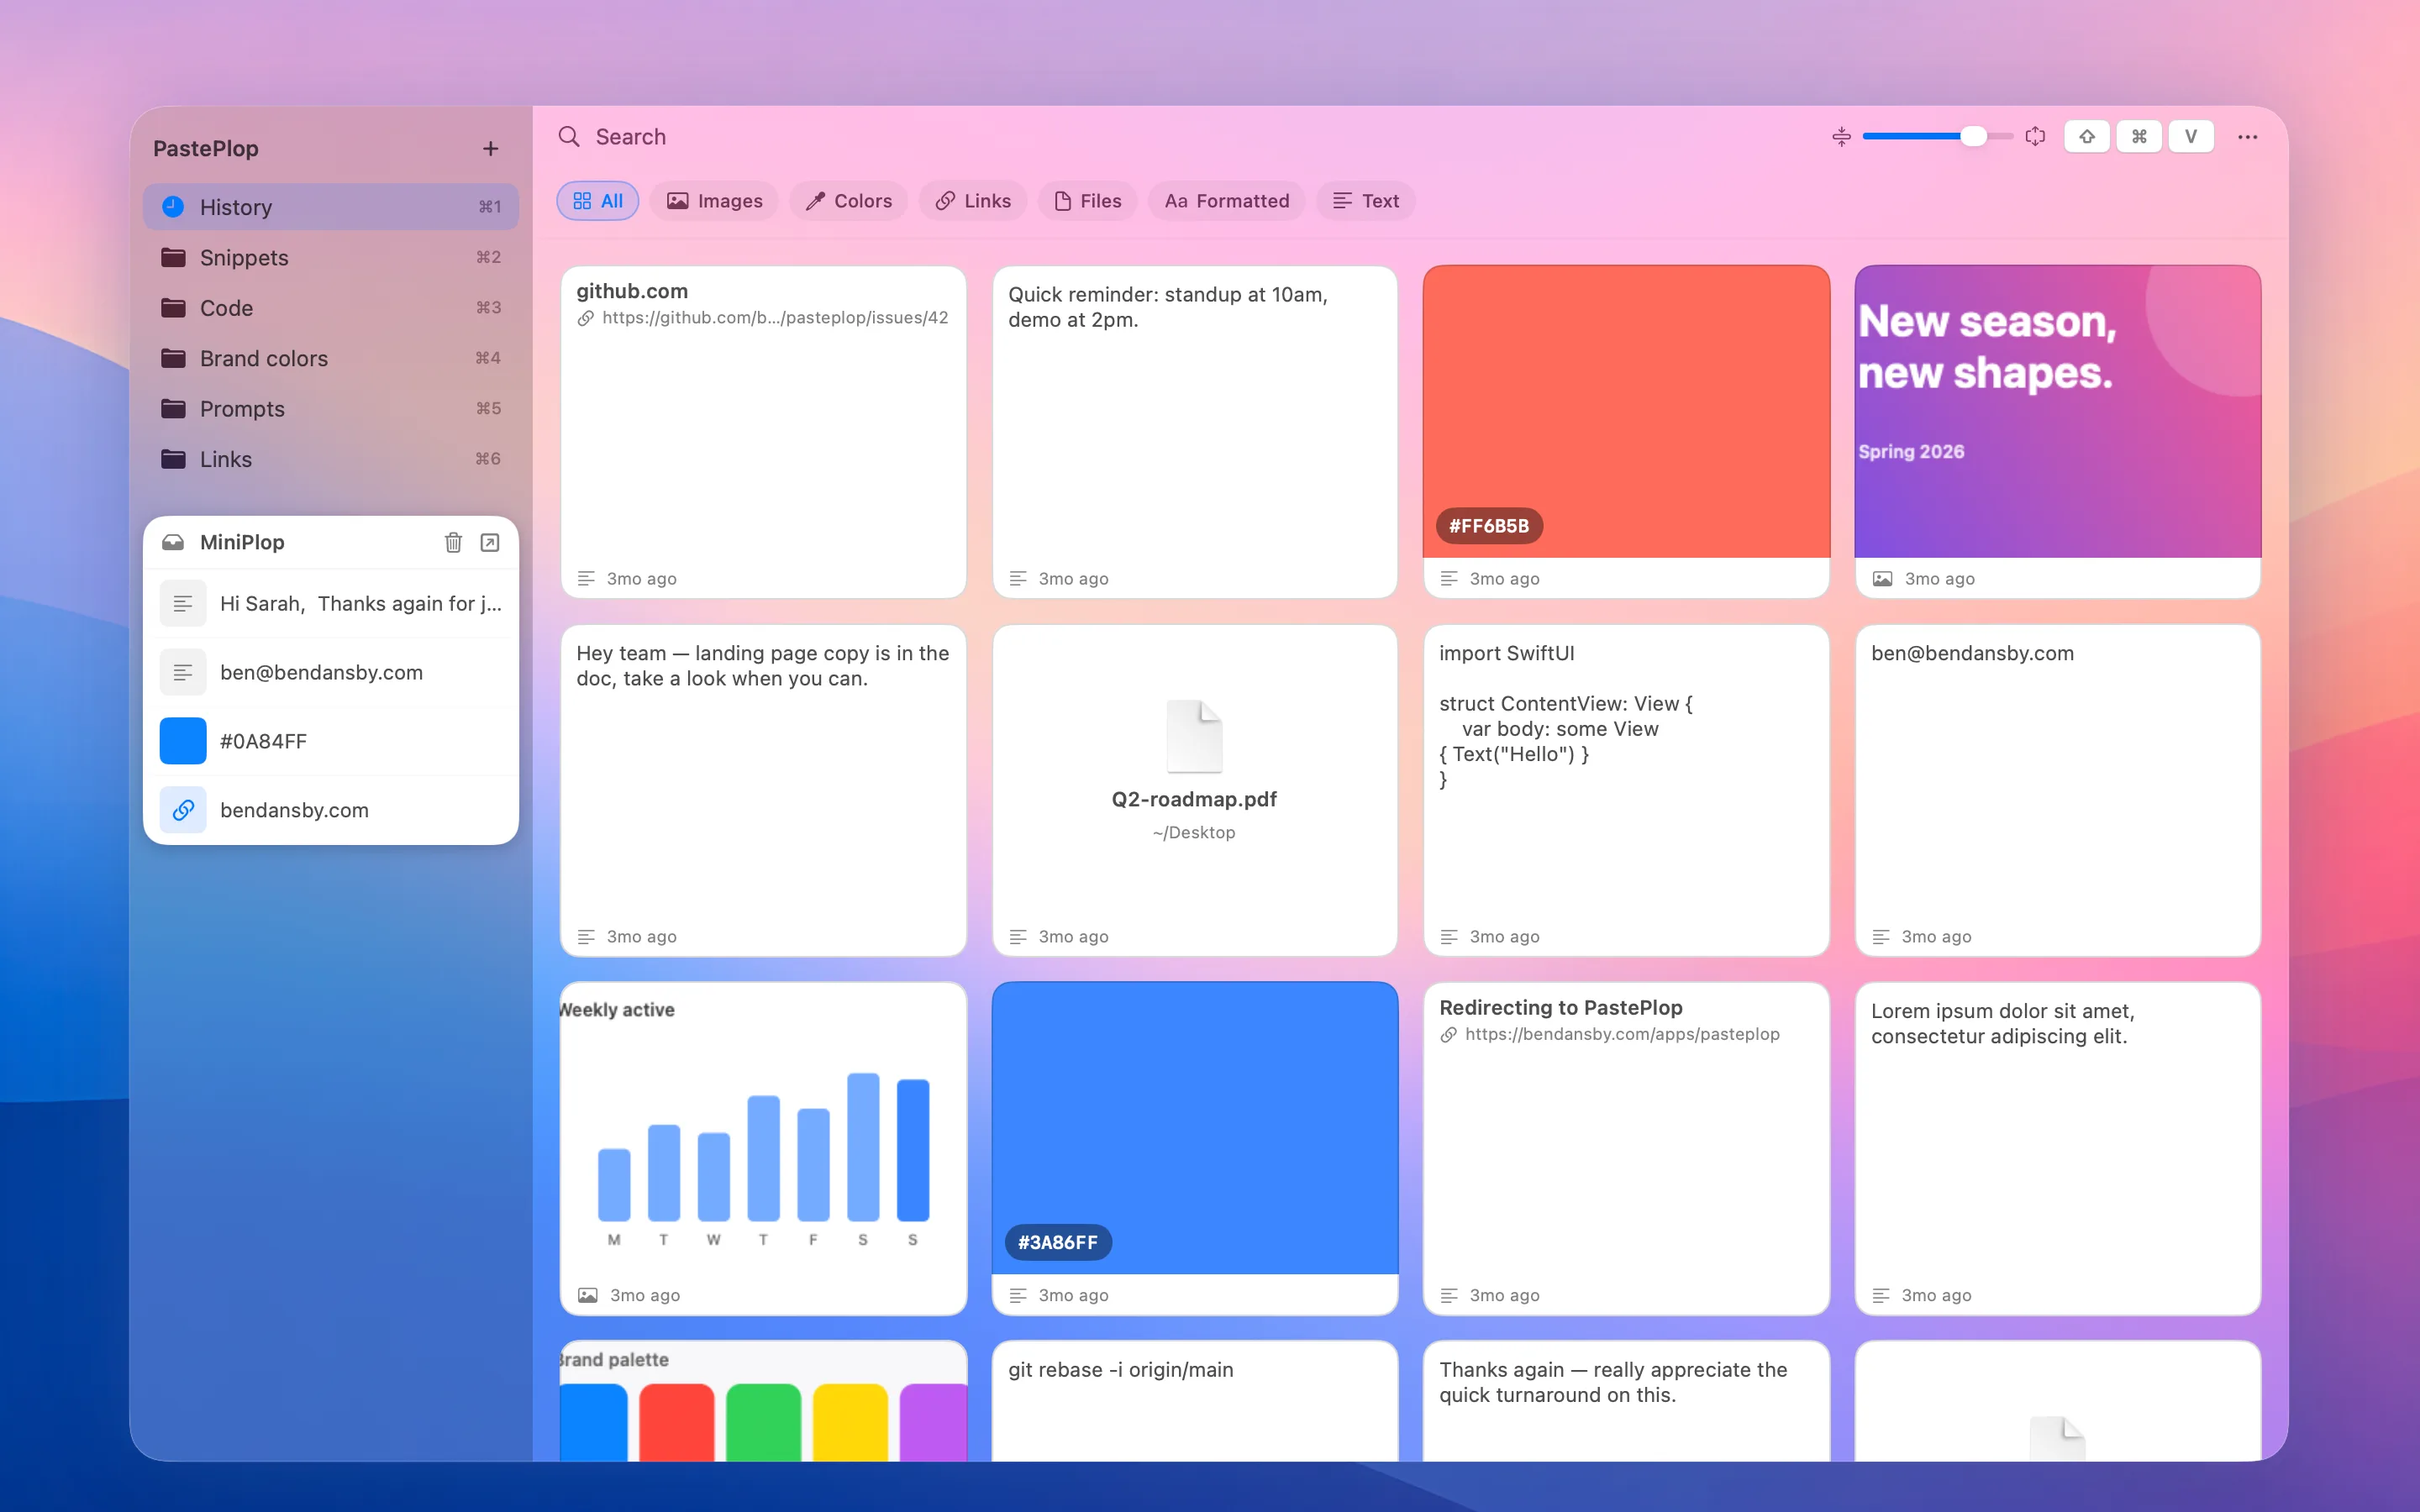Click the #FF6B5B hex label badge
2420x1512 pixels.
coord(1489,526)
